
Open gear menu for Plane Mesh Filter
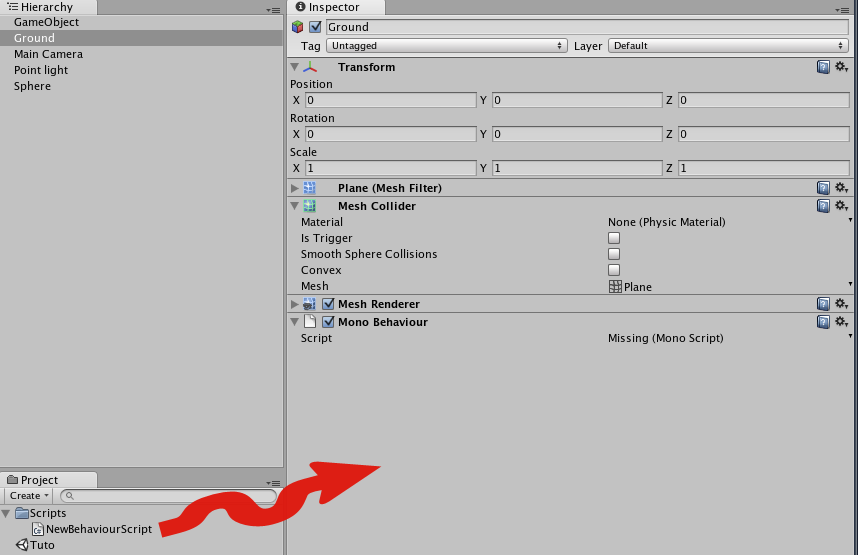(841, 188)
